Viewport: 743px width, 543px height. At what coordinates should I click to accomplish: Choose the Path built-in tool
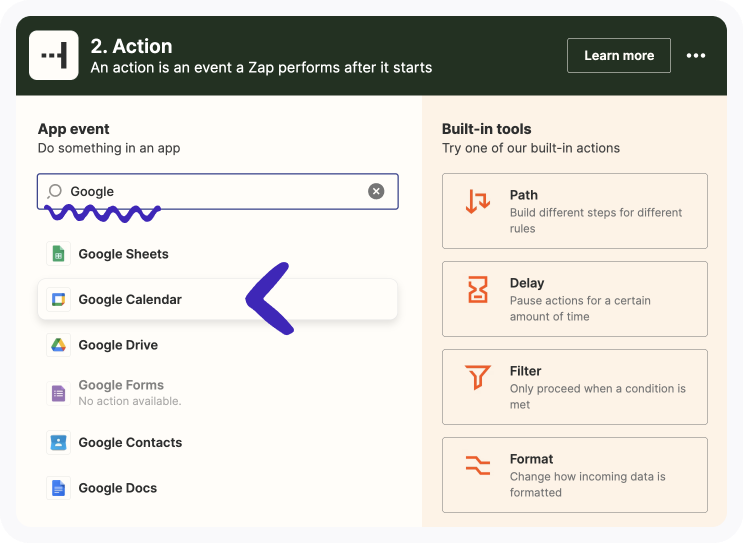[x=574, y=211]
